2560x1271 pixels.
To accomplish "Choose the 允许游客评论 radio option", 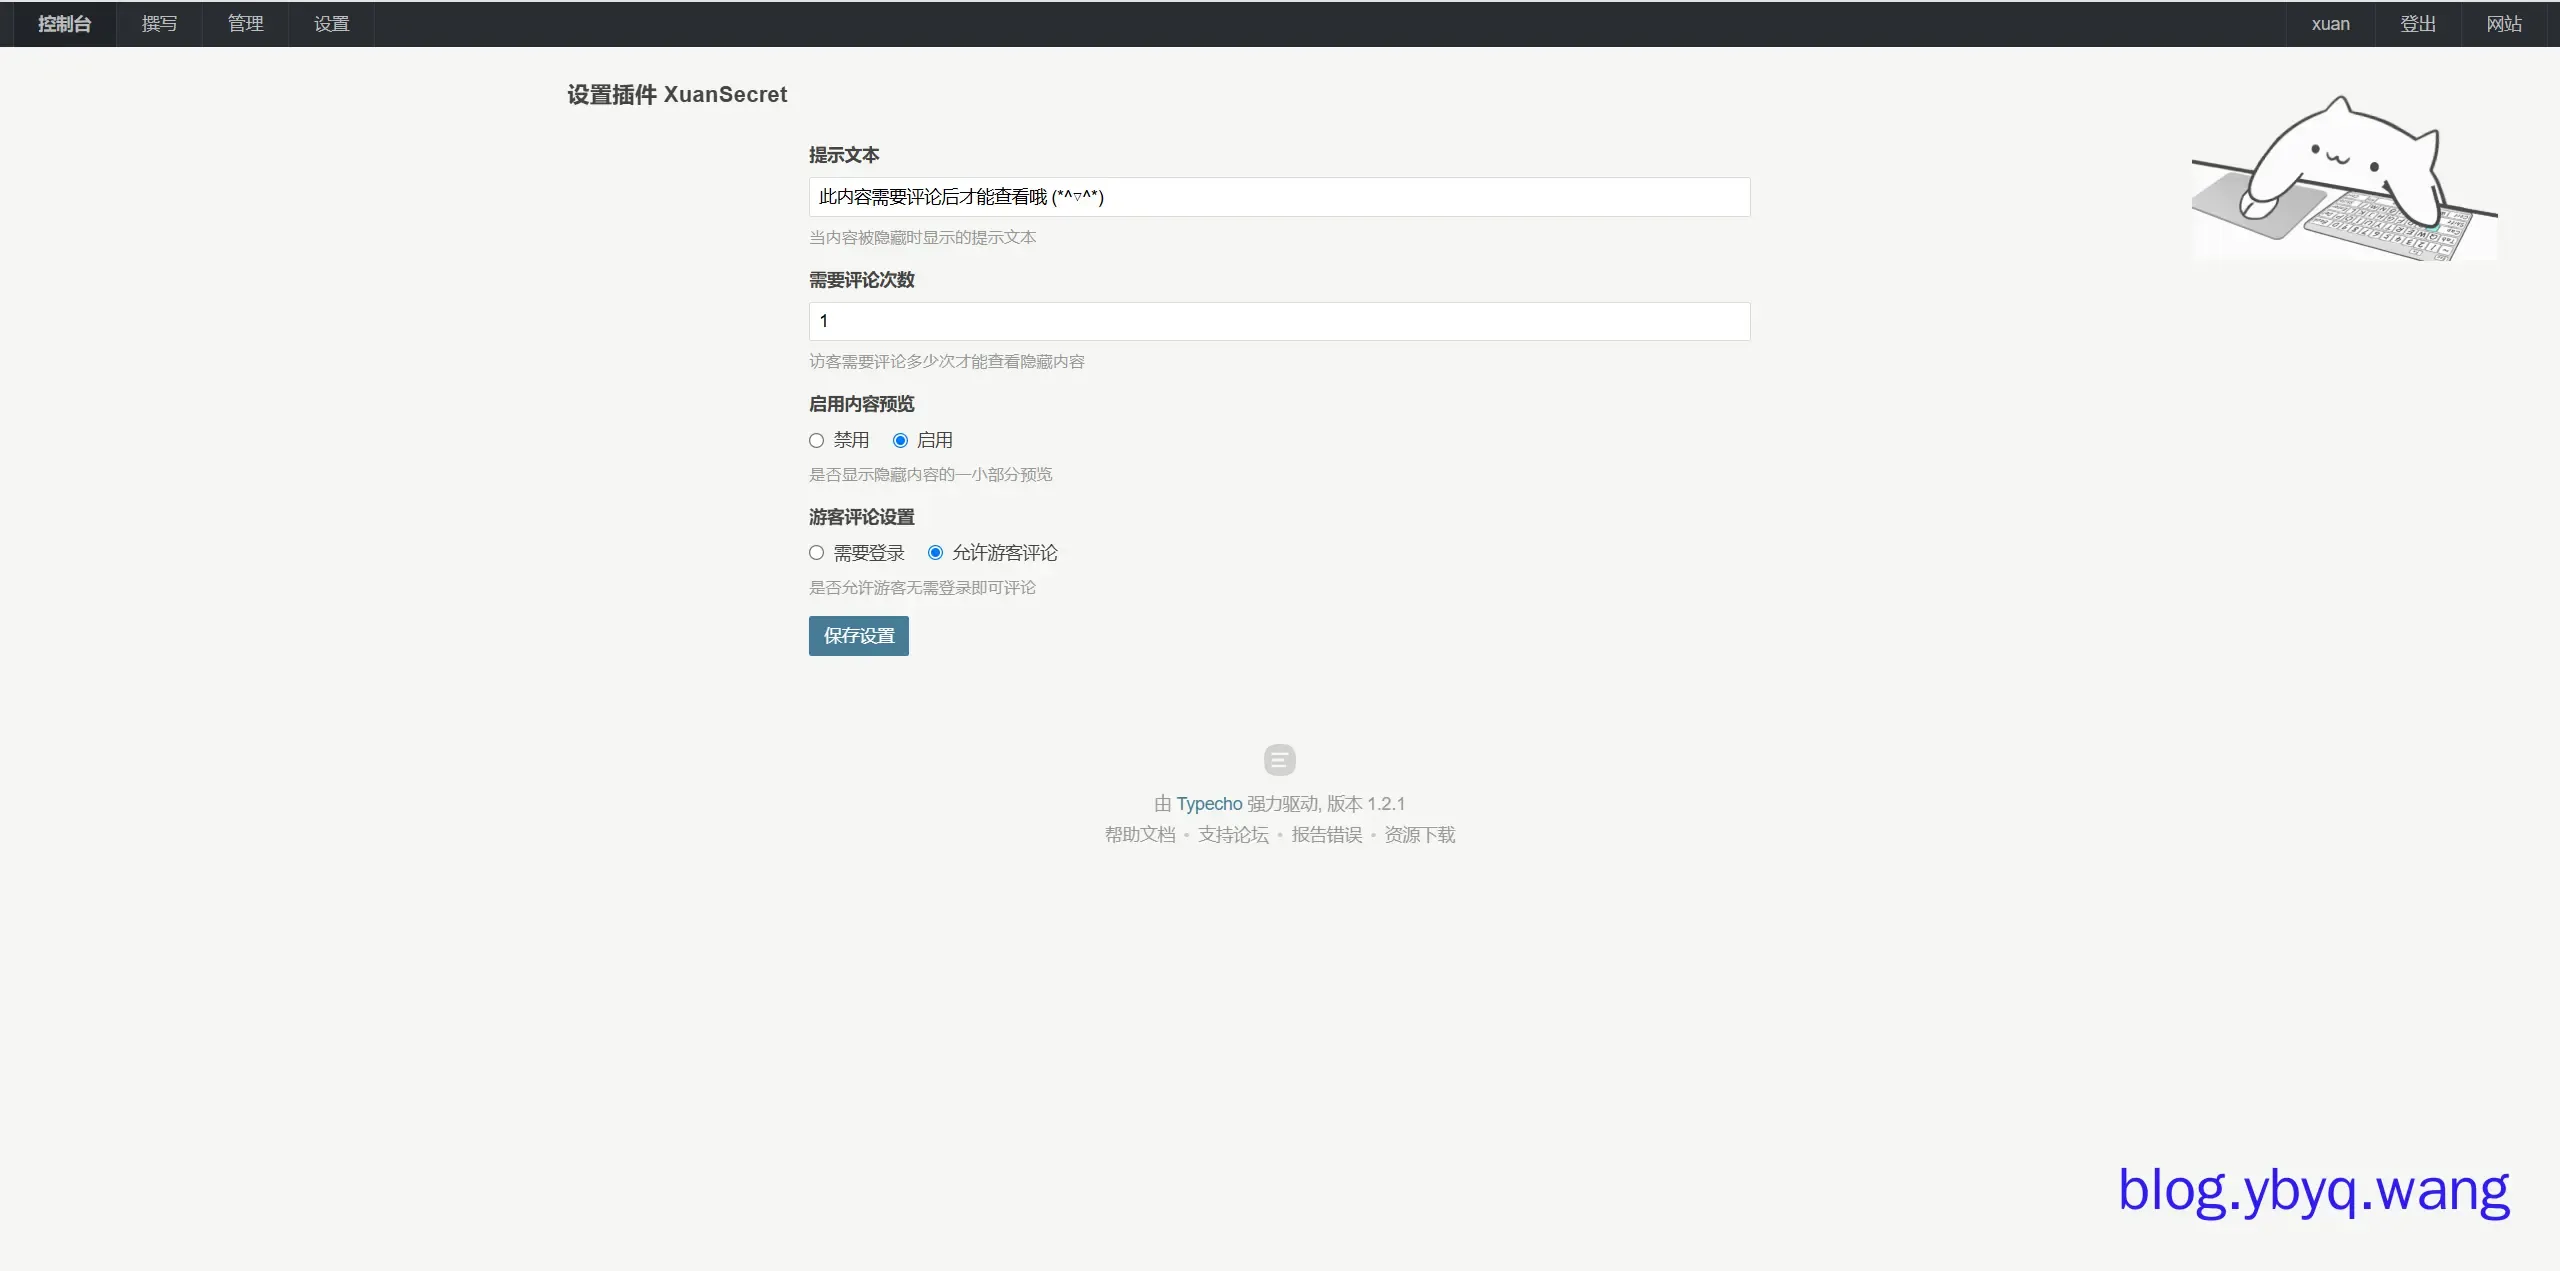I will point(935,553).
